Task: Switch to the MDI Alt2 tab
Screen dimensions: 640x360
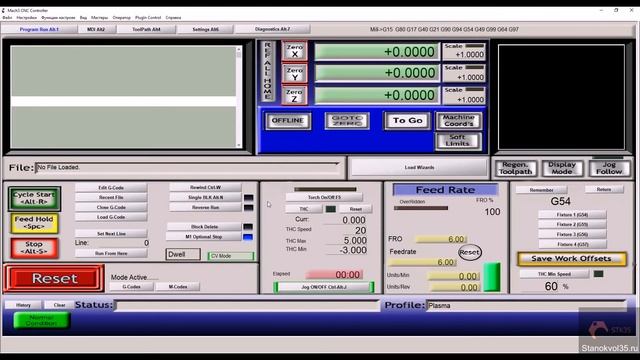Action: (96, 29)
